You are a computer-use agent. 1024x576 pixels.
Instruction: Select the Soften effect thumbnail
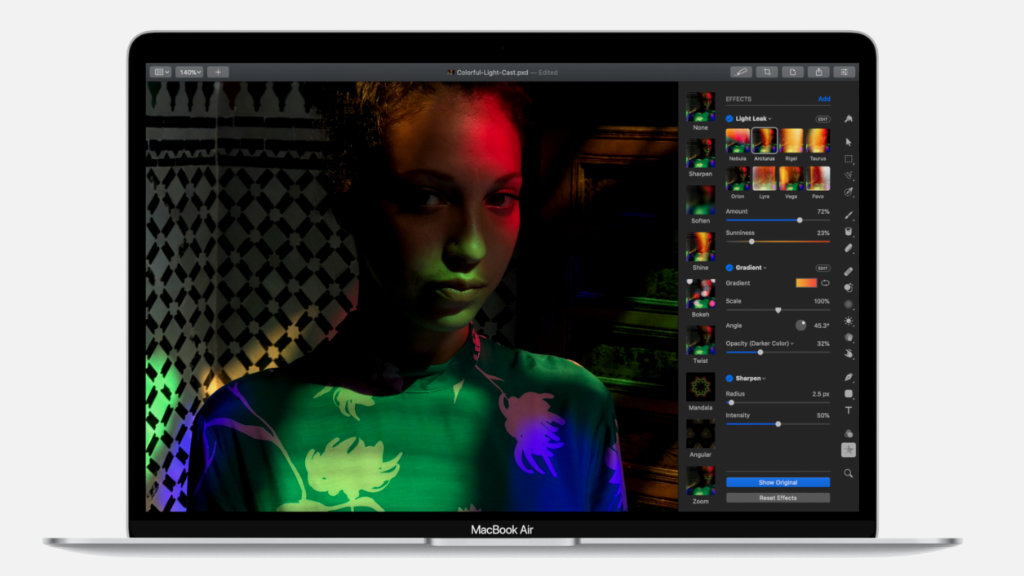(700, 200)
